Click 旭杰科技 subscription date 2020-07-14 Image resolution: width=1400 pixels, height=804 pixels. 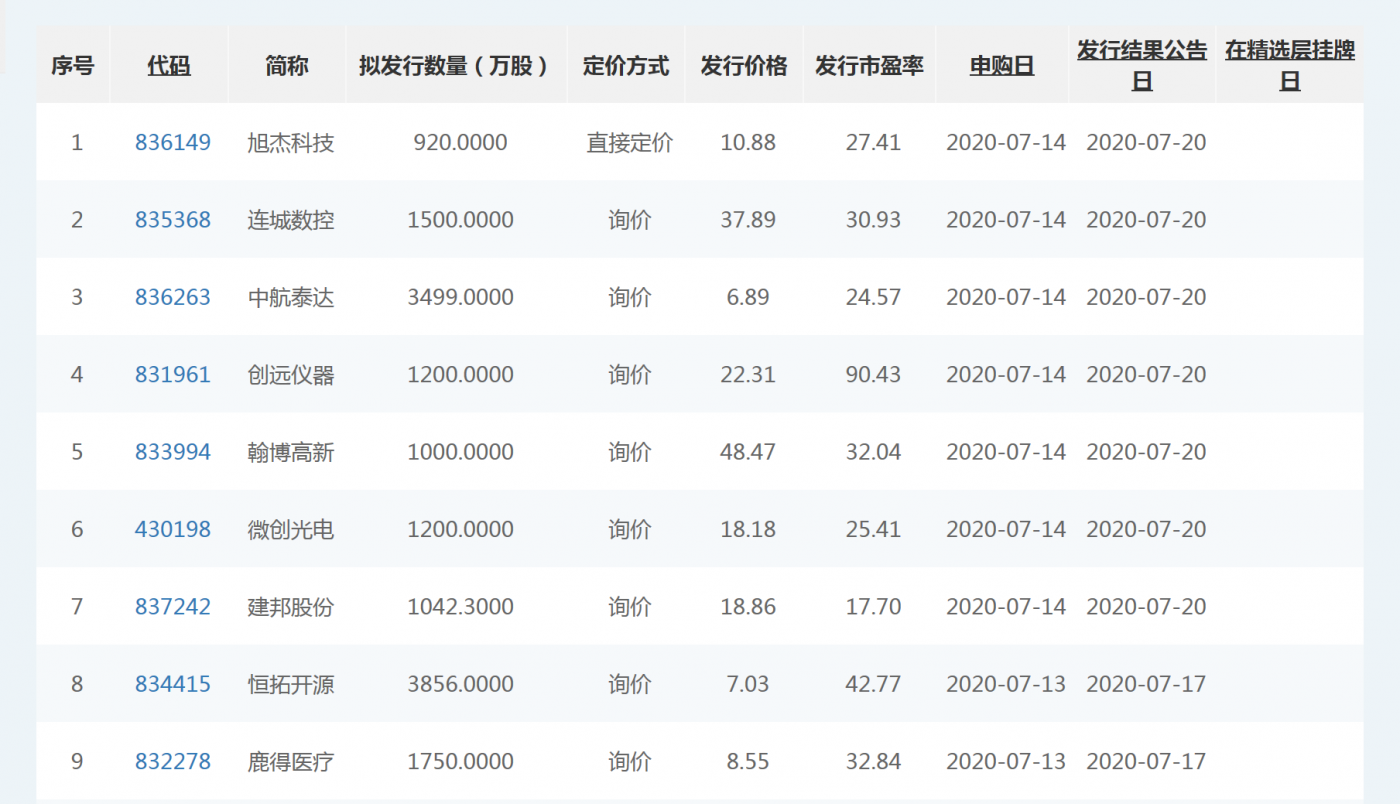point(1006,142)
